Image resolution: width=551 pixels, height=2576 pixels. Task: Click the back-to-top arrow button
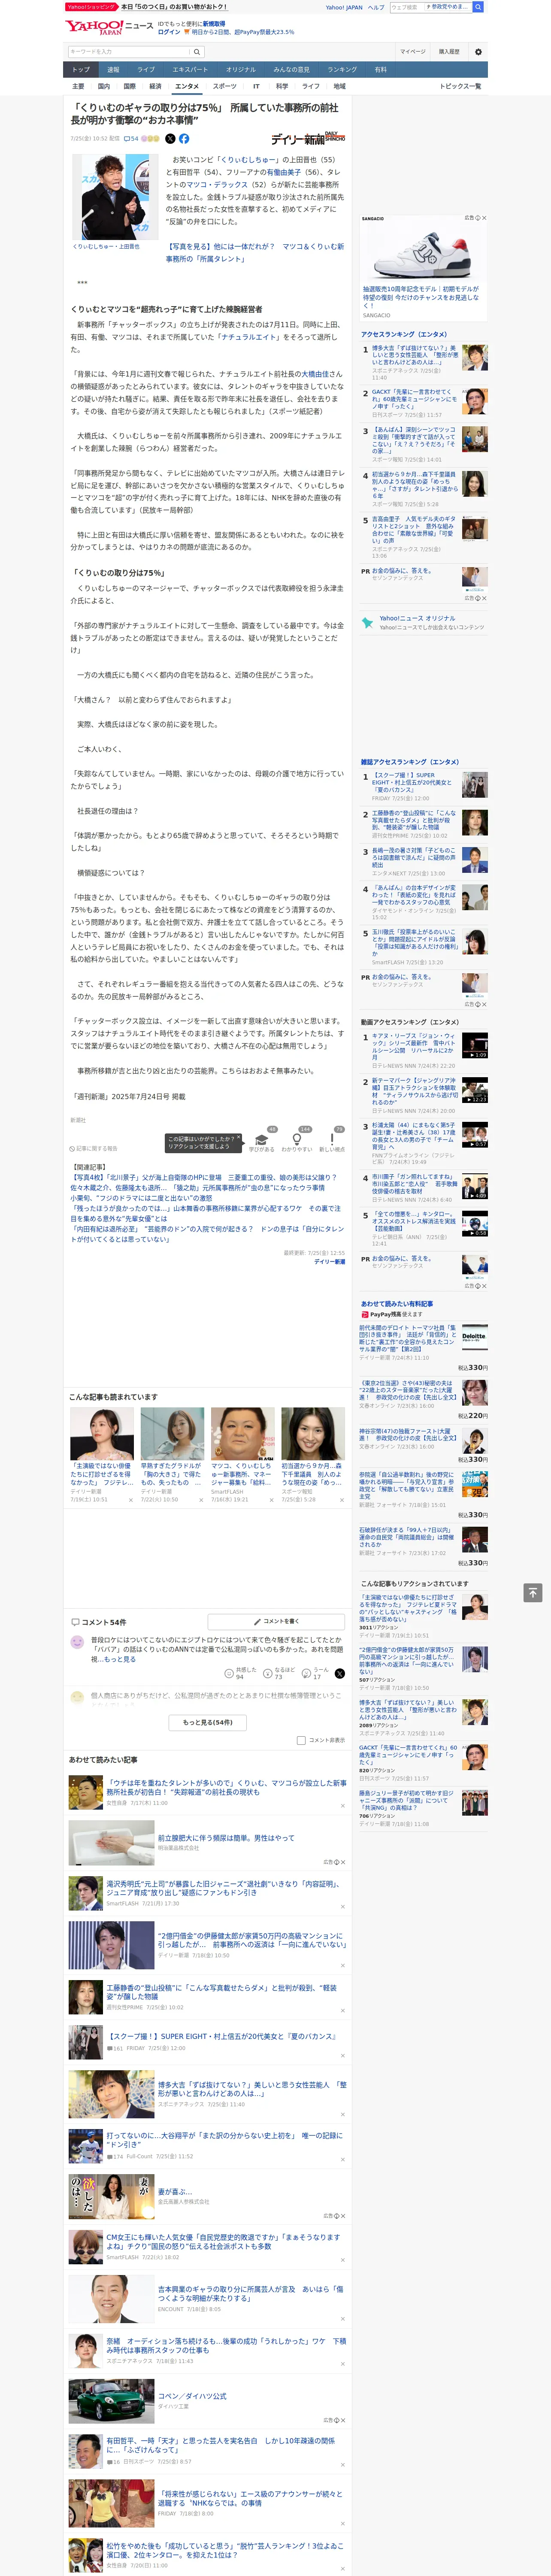coord(532,1592)
